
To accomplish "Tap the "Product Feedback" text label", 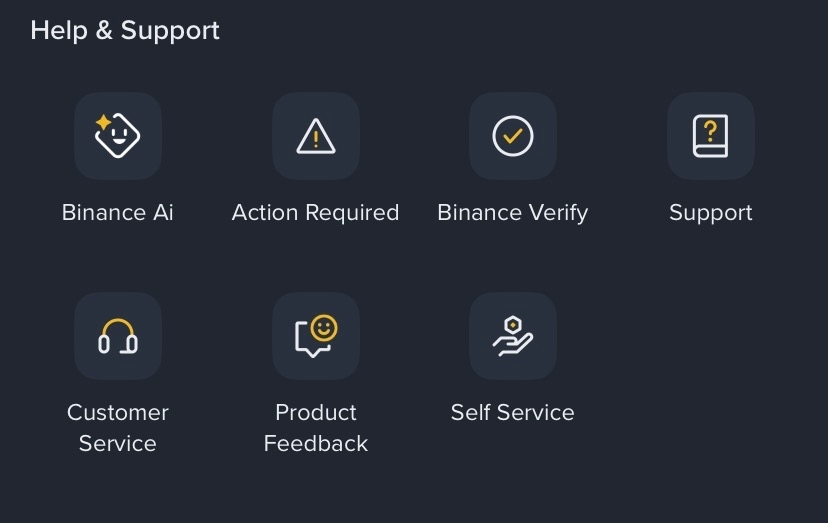I will pyautogui.click(x=316, y=427).
